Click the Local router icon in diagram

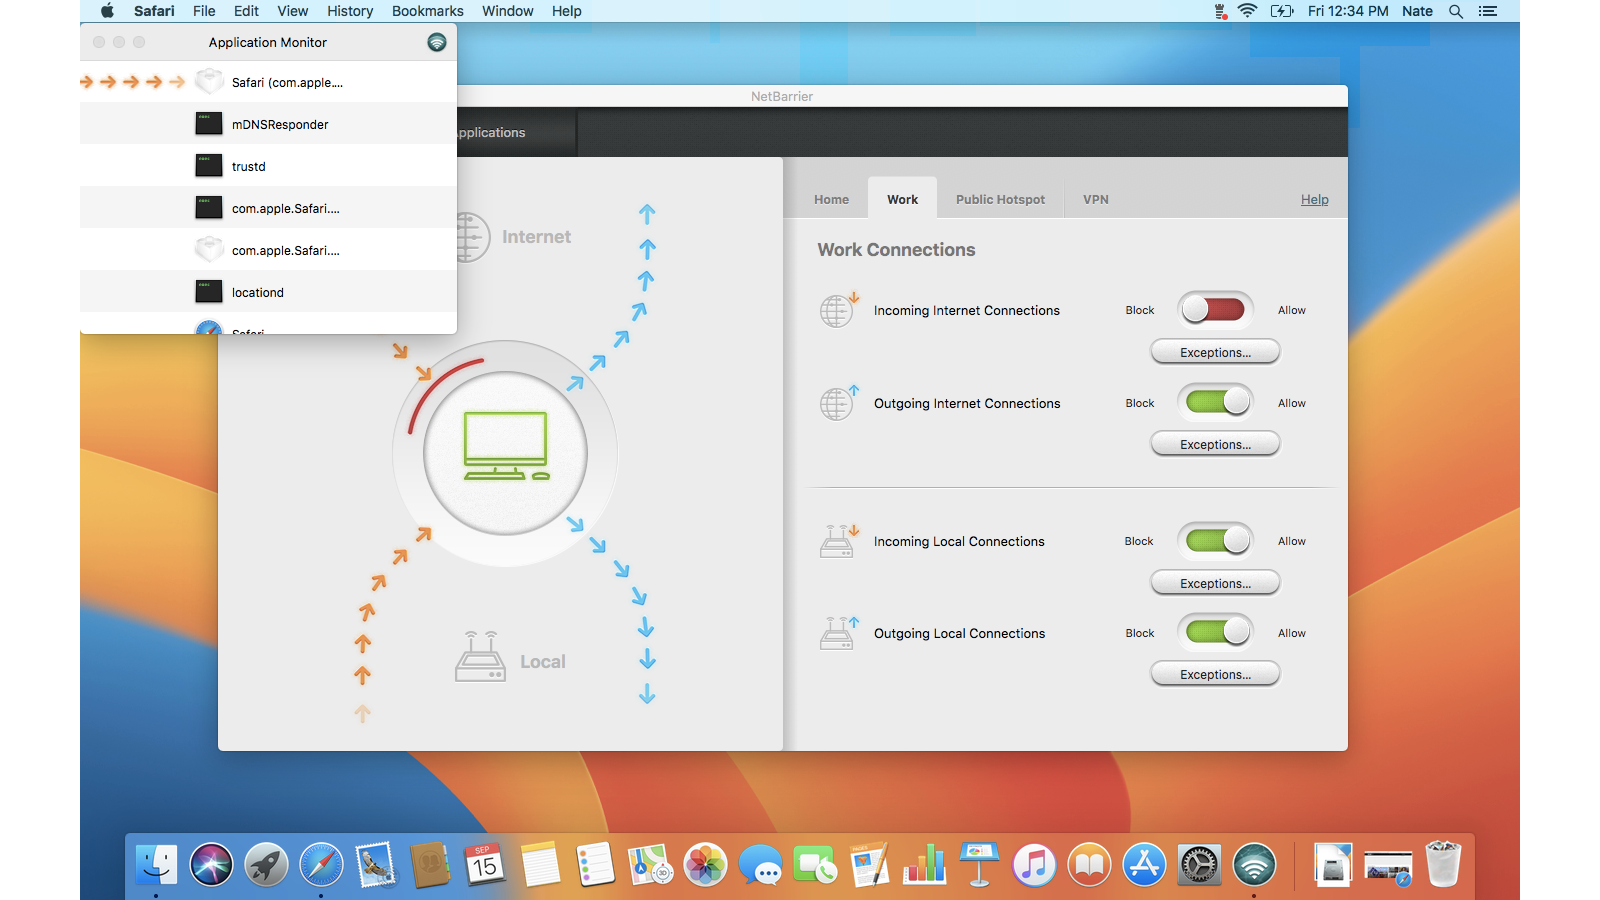point(480,657)
